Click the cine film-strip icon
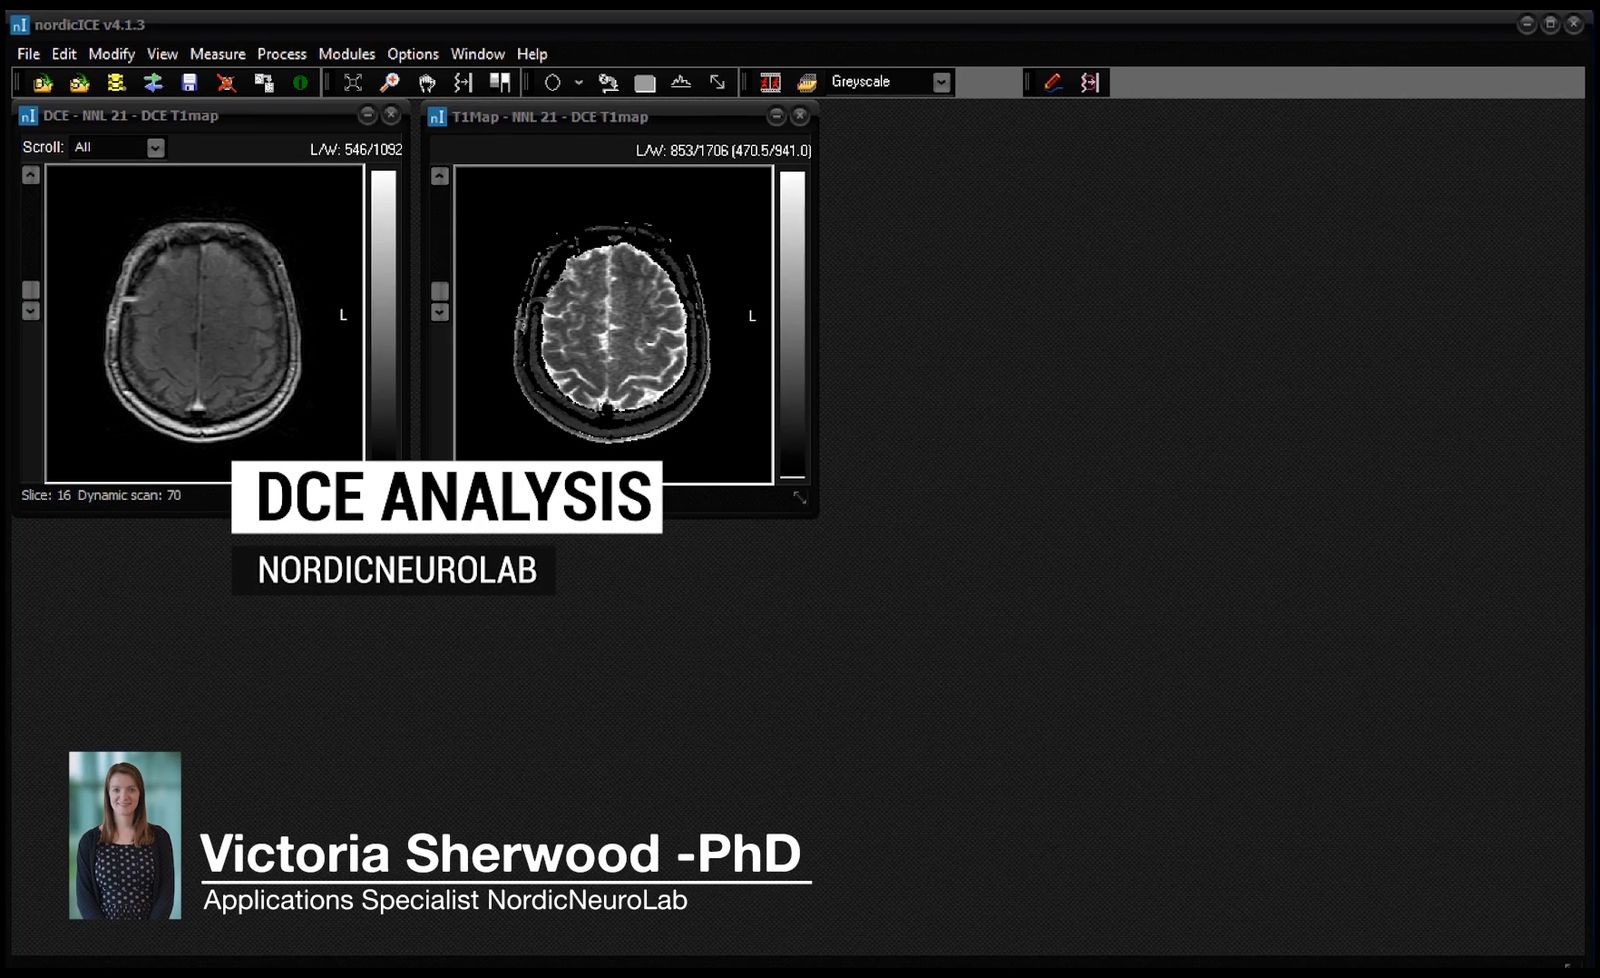The height and width of the screenshot is (978, 1600). [x=769, y=83]
